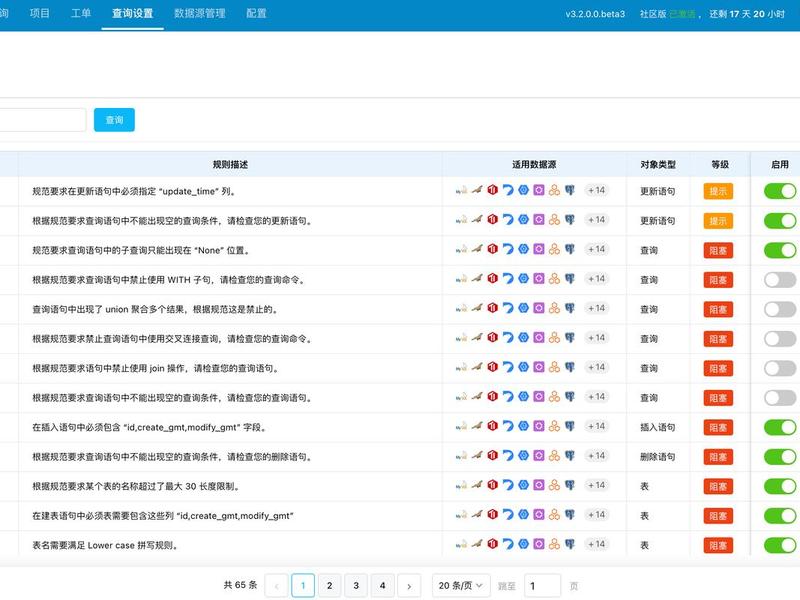Expand the +14 badge in join 操作 row
Viewport: 800px width, 600px height.
596,367
